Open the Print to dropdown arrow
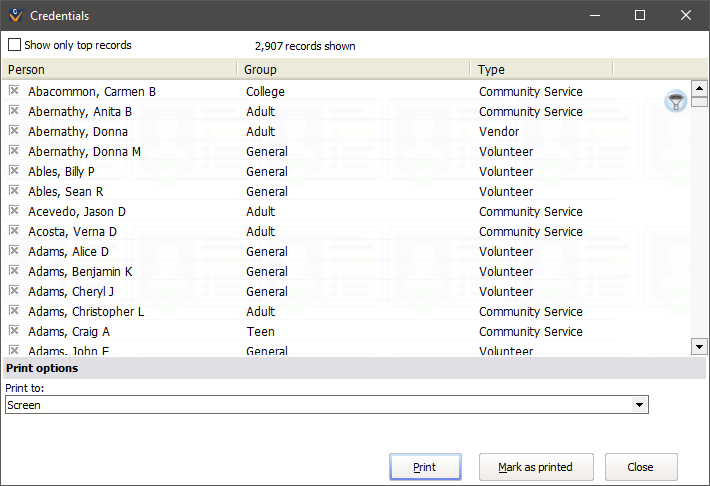This screenshot has width=710, height=486. pos(639,404)
